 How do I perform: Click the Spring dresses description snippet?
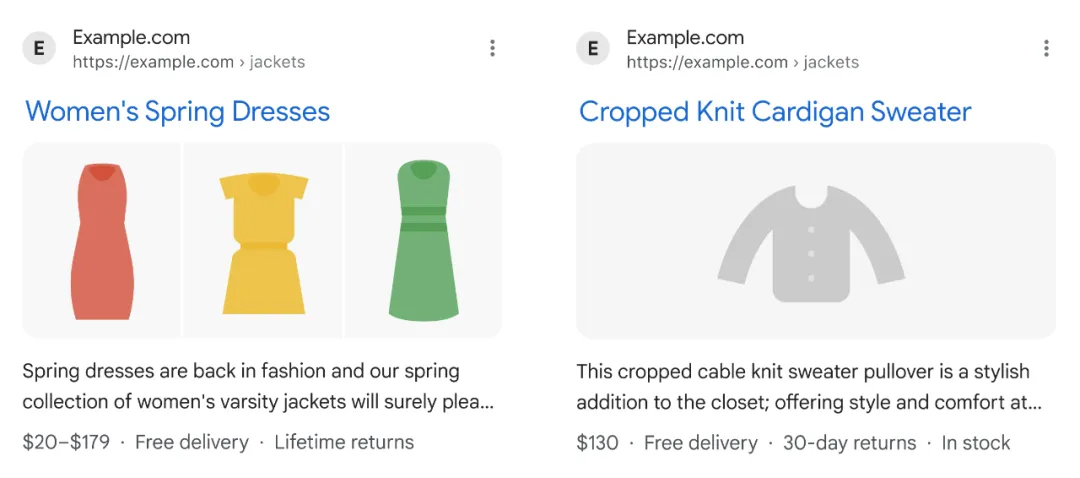click(x=258, y=387)
